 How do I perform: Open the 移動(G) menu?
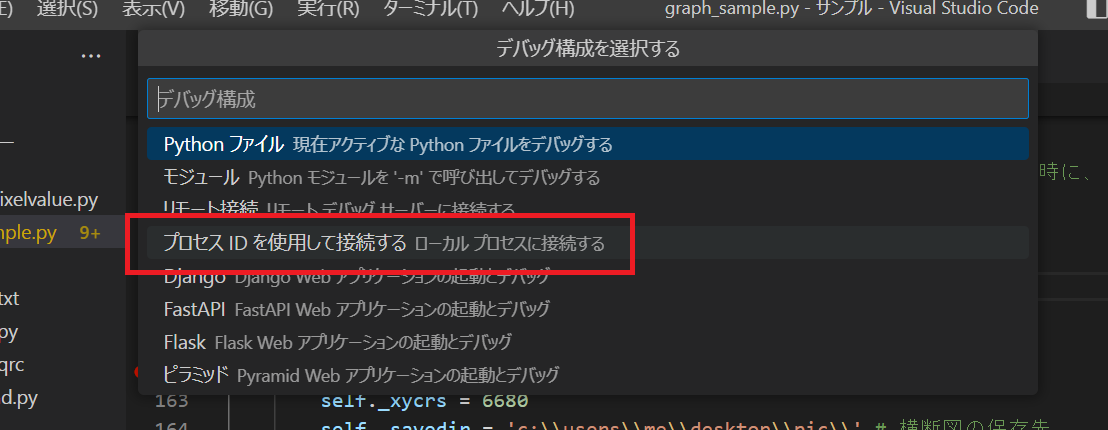tap(240, 9)
